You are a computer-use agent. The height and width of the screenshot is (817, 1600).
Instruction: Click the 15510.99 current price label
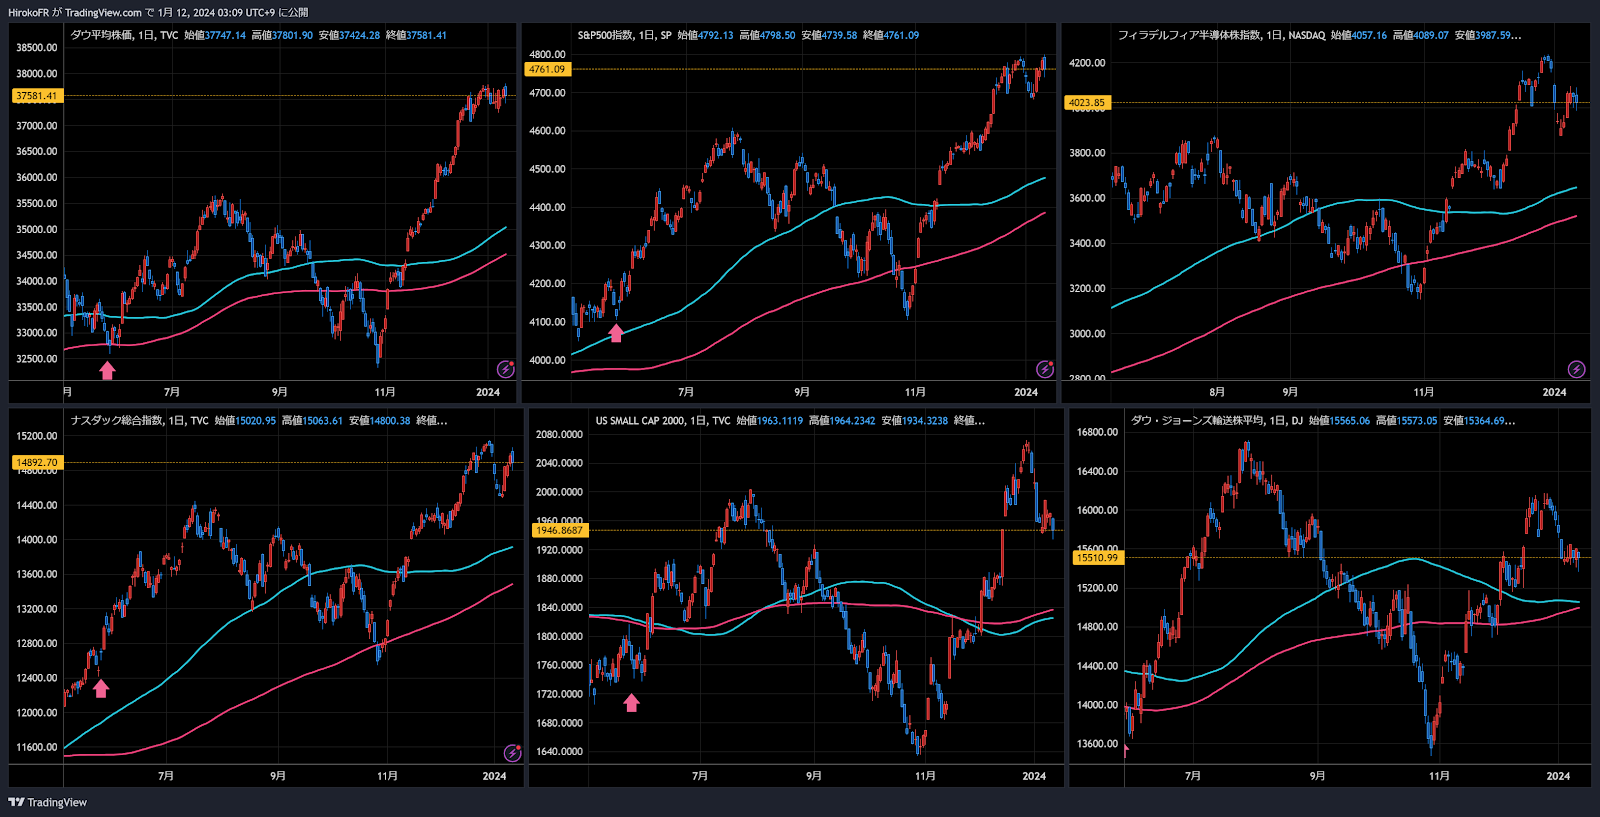(x=1098, y=558)
